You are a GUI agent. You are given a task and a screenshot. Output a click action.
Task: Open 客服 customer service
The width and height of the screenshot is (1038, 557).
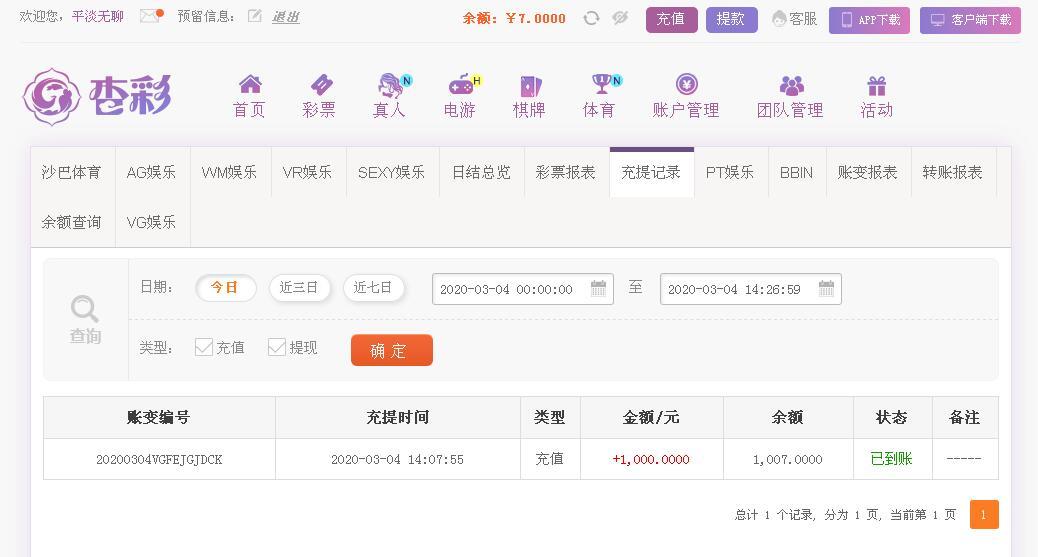(x=794, y=19)
